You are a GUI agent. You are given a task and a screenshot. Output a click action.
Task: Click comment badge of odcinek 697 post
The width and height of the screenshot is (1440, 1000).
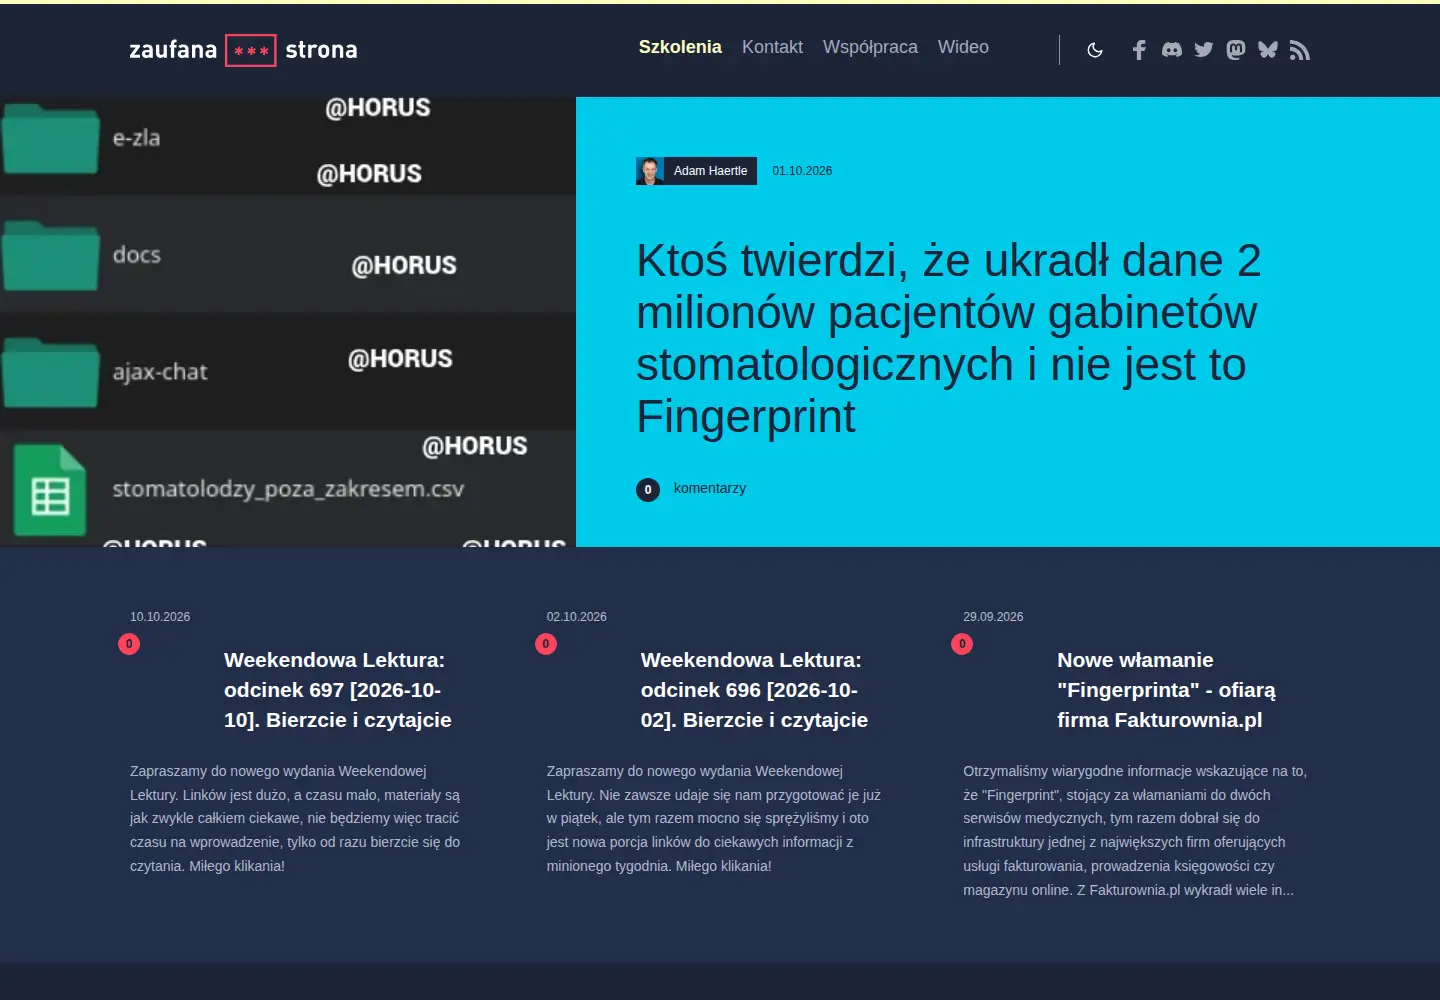pyautogui.click(x=129, y=644)
